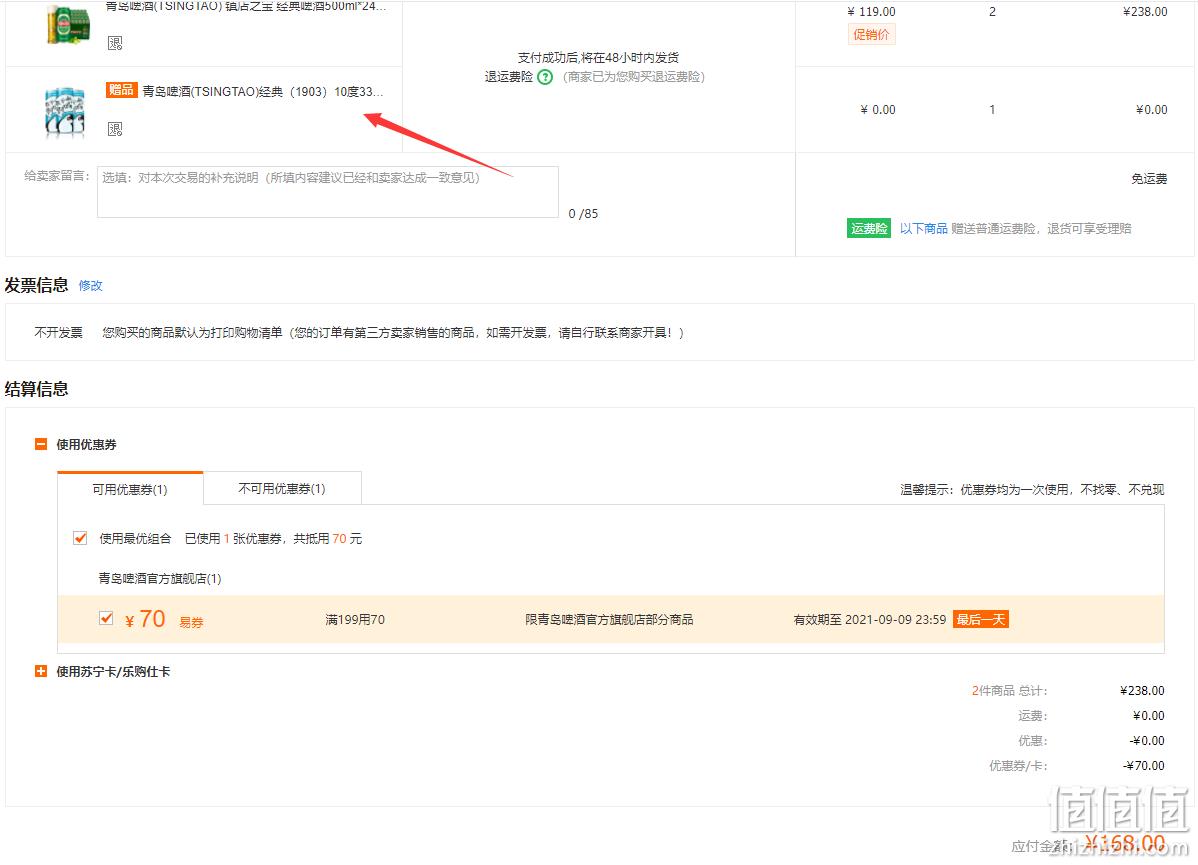Image resolution: width=1198 pixels, height=865 pixels.
Task: Click the help icon beside 退运费险
Action: [x=545, y=77]
